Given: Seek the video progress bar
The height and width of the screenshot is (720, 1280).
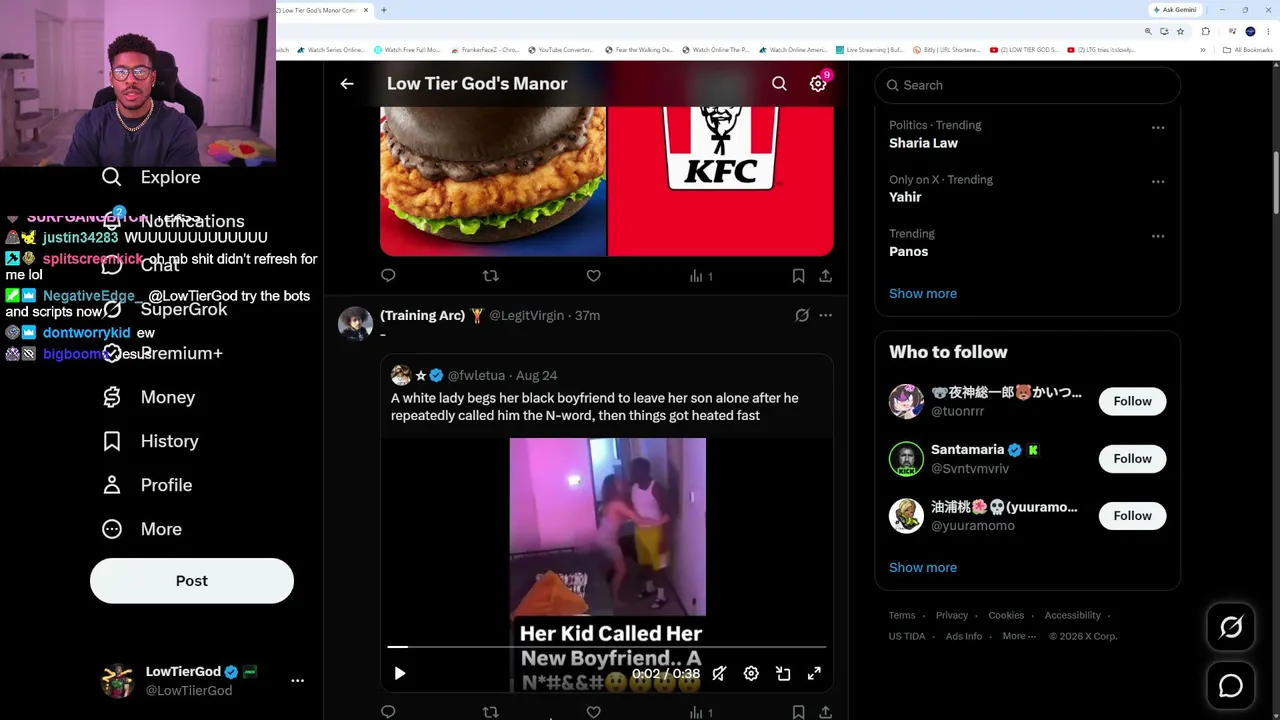Looking at the screenshot, I should [x=607, y=647].
